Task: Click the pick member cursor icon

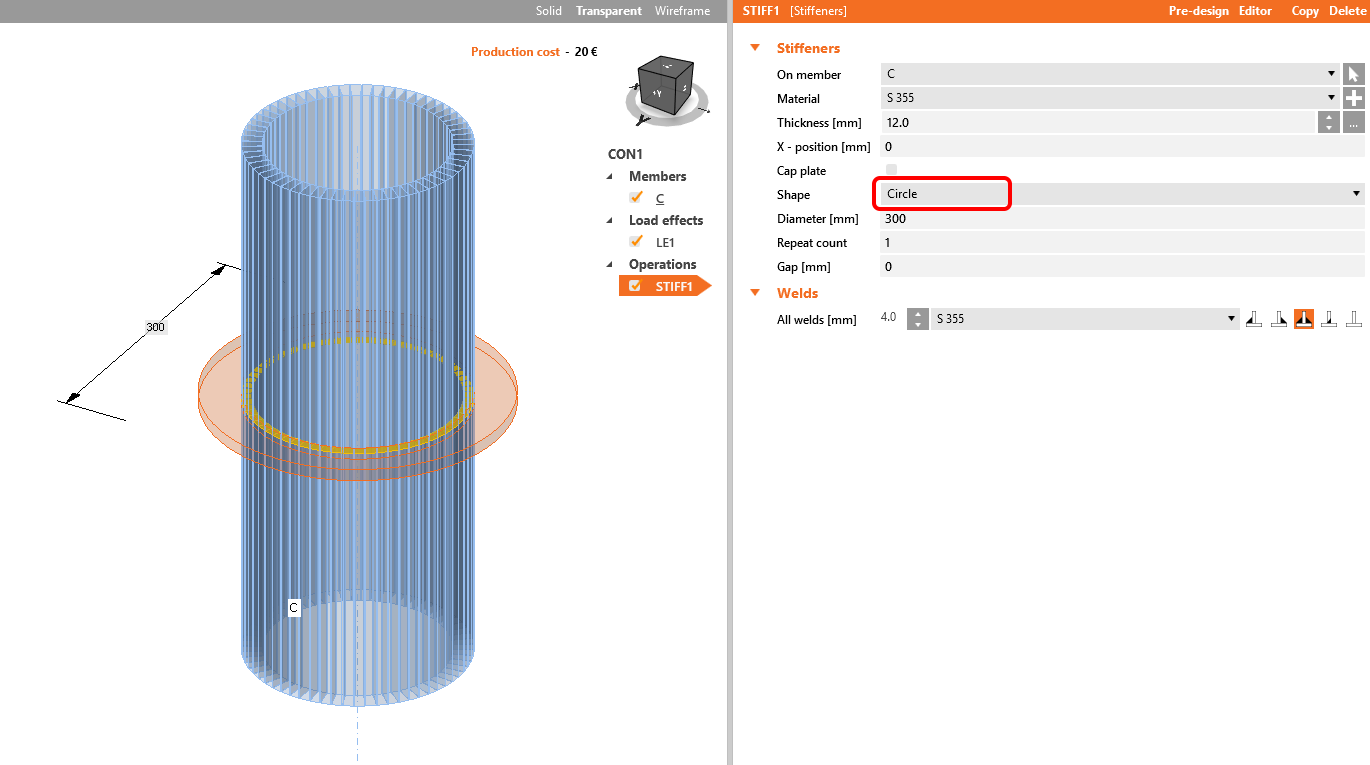Action: 1353,74
